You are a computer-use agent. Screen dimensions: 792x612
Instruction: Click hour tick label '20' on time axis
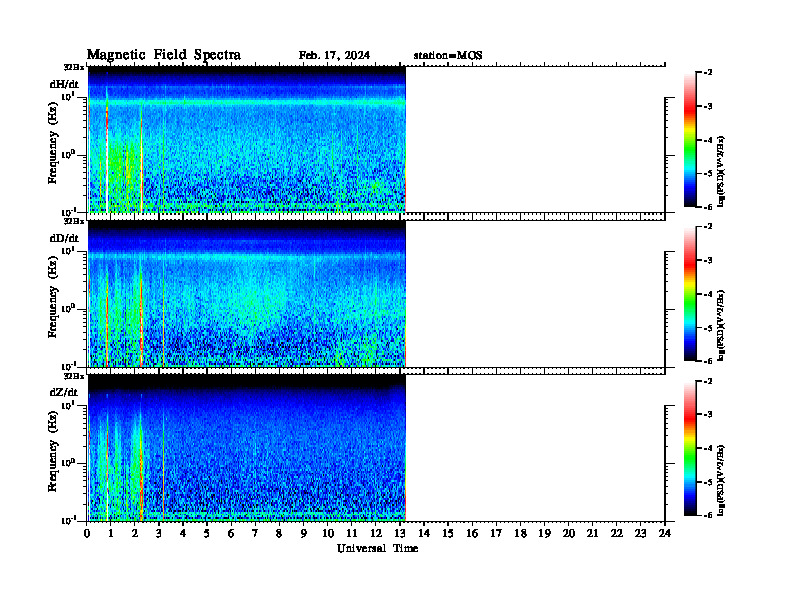click(x=568, y=534)
